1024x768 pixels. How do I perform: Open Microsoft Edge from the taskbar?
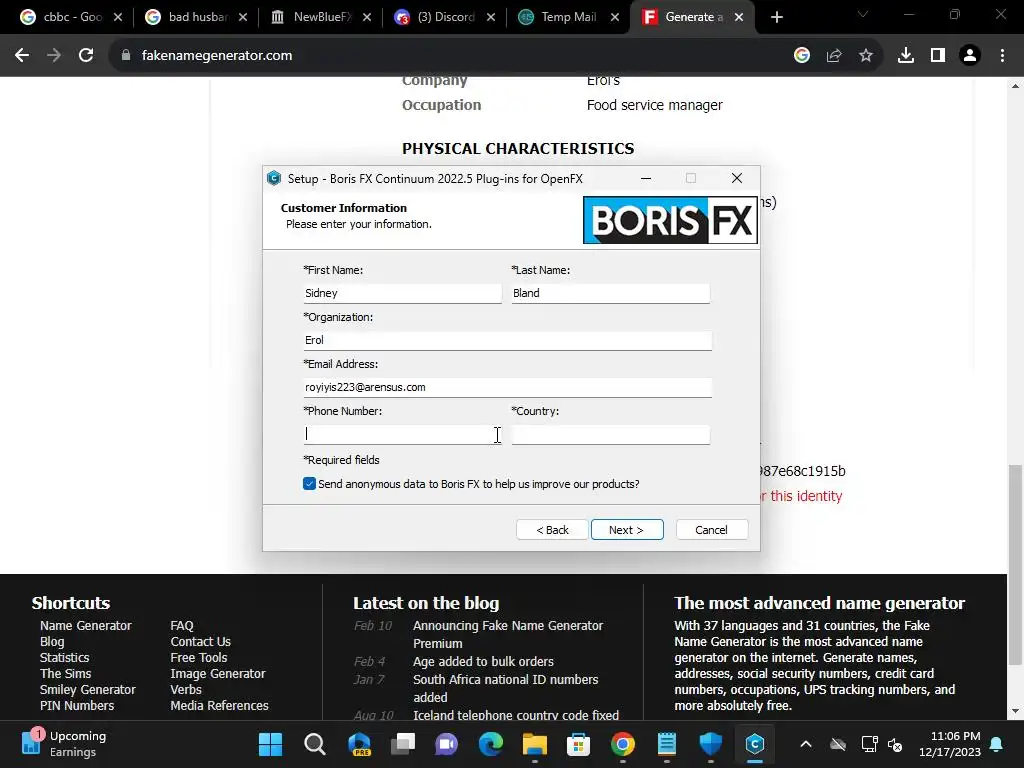[490, 744]
